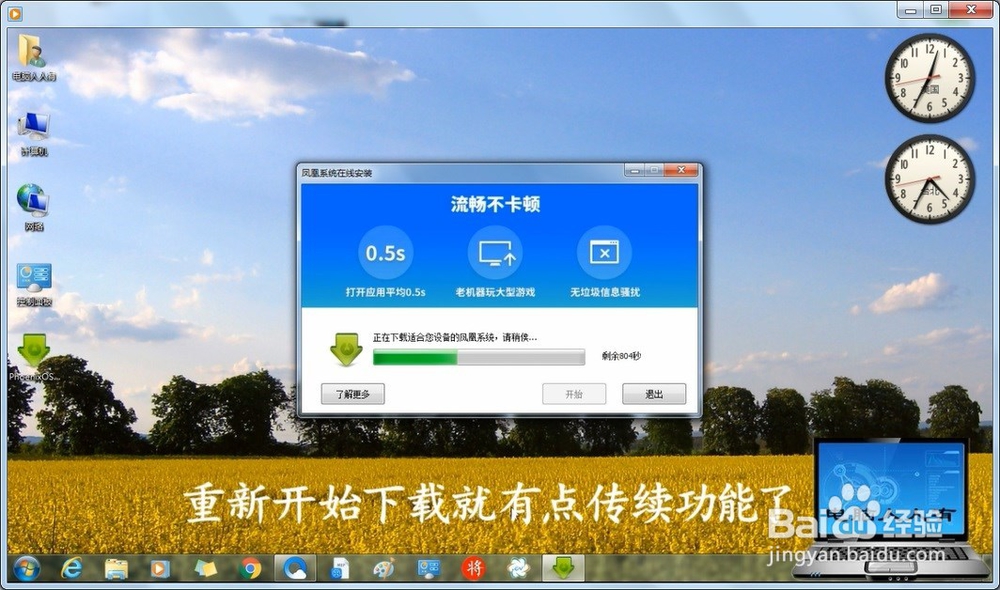The width and height of the screenshot is (1000, 590).
Task: Switch to the blue QQ Browser taskbar icon
Action: [295, 568]
